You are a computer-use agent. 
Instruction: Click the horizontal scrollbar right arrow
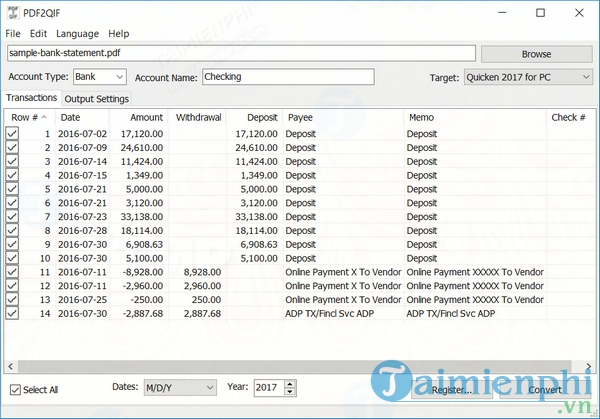(x=588, y=366)
